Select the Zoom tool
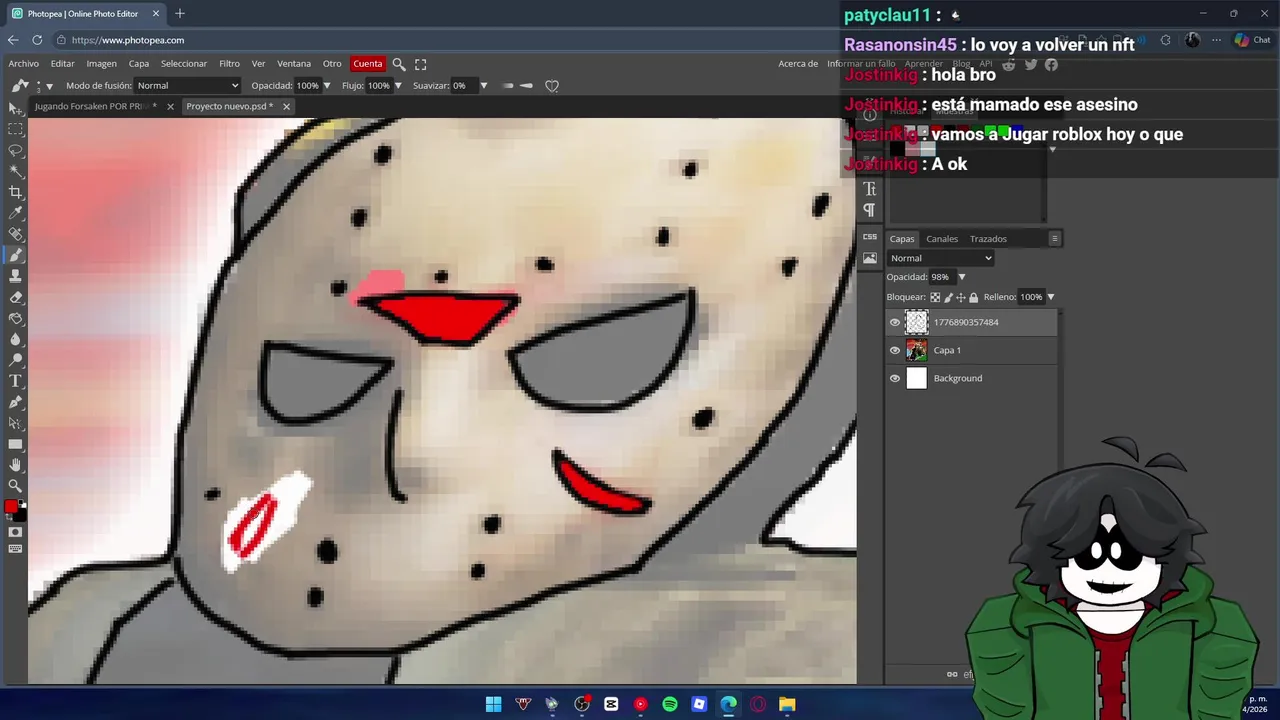 point(15,486)
